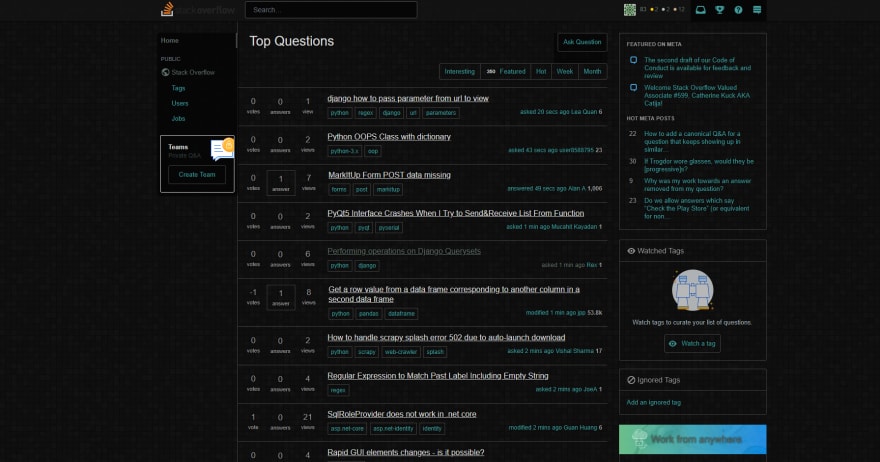
Task: Go to Home in left sidebar
Action: (169, 40)
